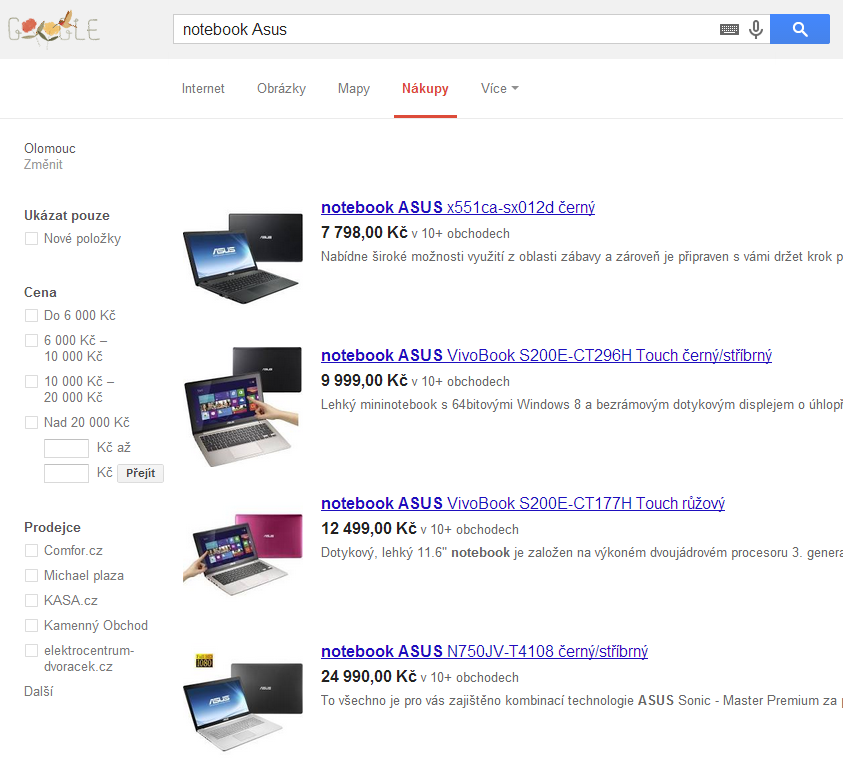The width and height of the screenshot is (843, 767).
Task: Click Změnit to change location
Action: (43, 164)
